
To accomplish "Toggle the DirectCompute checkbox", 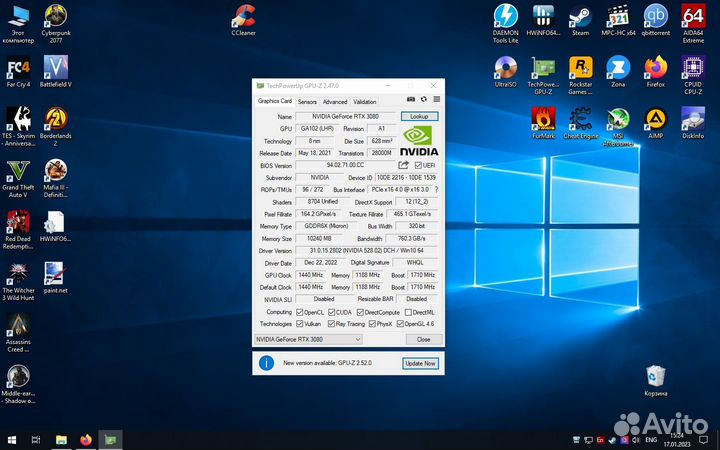I will (x=360, y=312).
